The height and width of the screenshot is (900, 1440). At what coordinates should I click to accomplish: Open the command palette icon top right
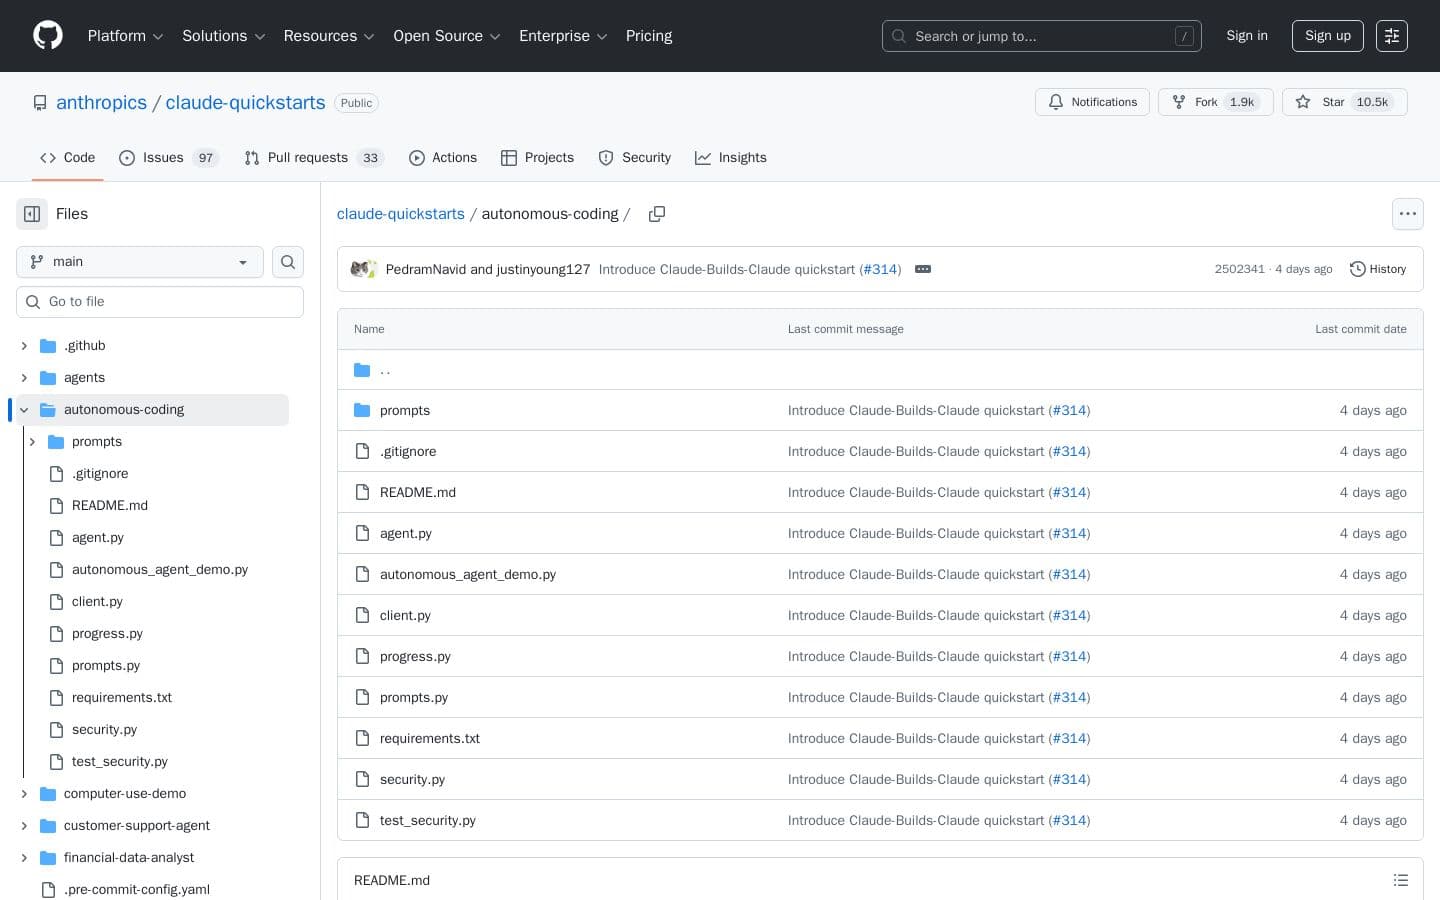[1392, 36]
